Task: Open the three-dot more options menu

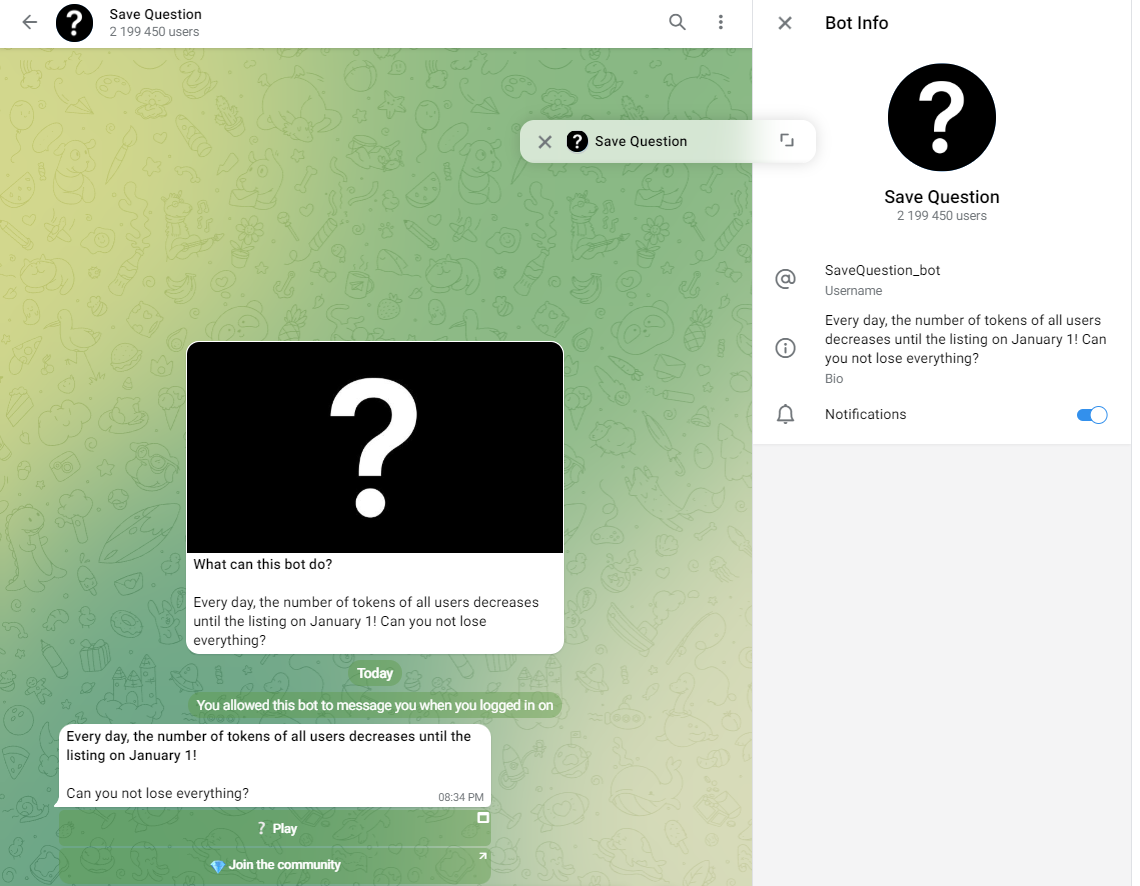Action: 720,22
